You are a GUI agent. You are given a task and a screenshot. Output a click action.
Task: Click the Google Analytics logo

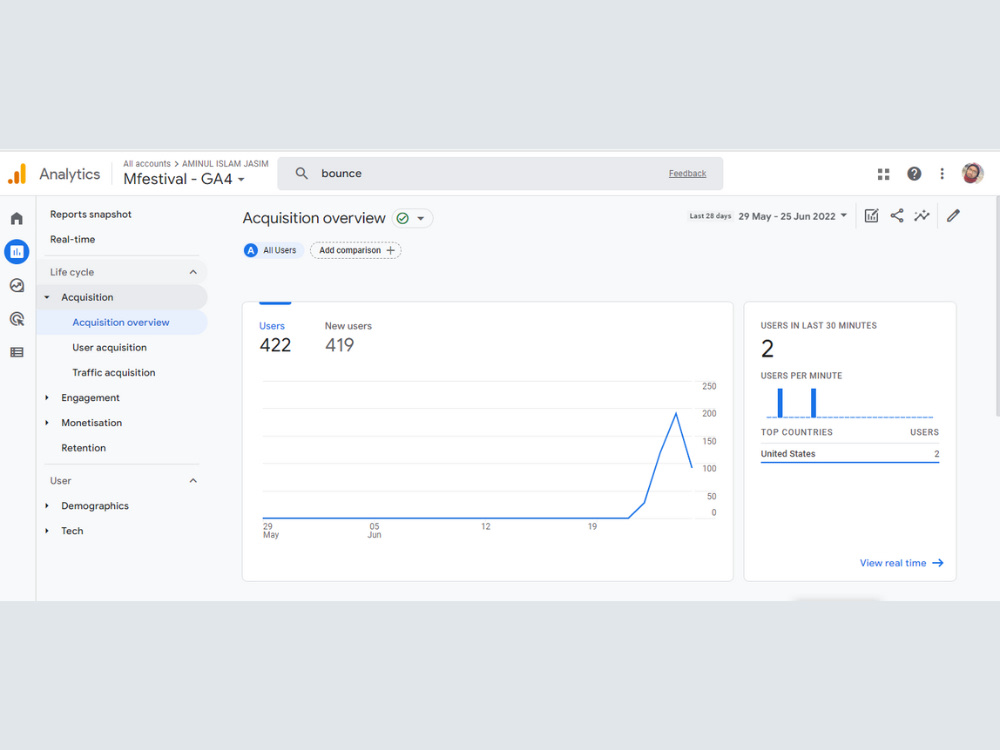click(x=17, y=173)
